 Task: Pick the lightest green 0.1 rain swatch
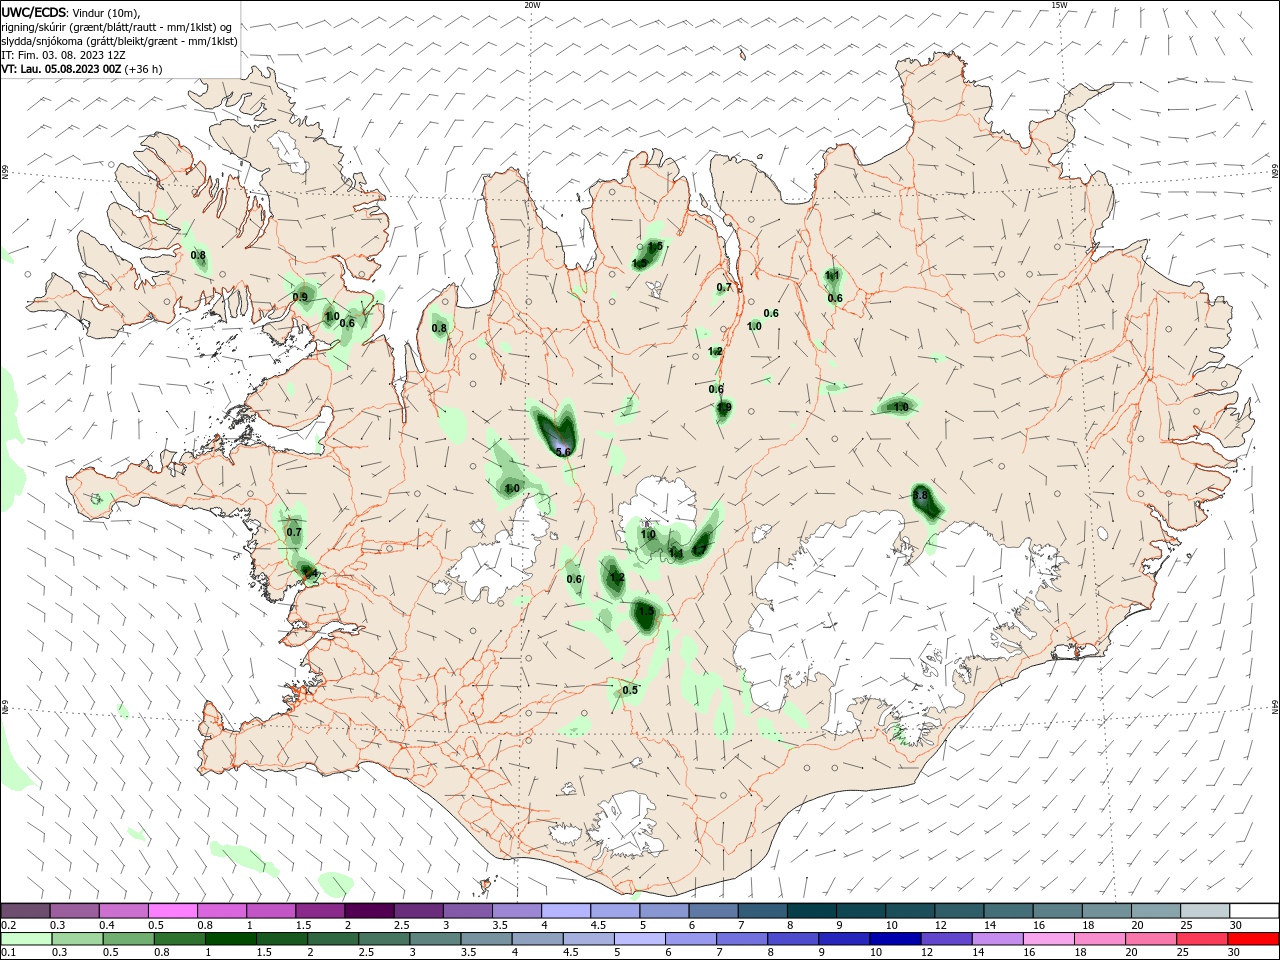25,939
